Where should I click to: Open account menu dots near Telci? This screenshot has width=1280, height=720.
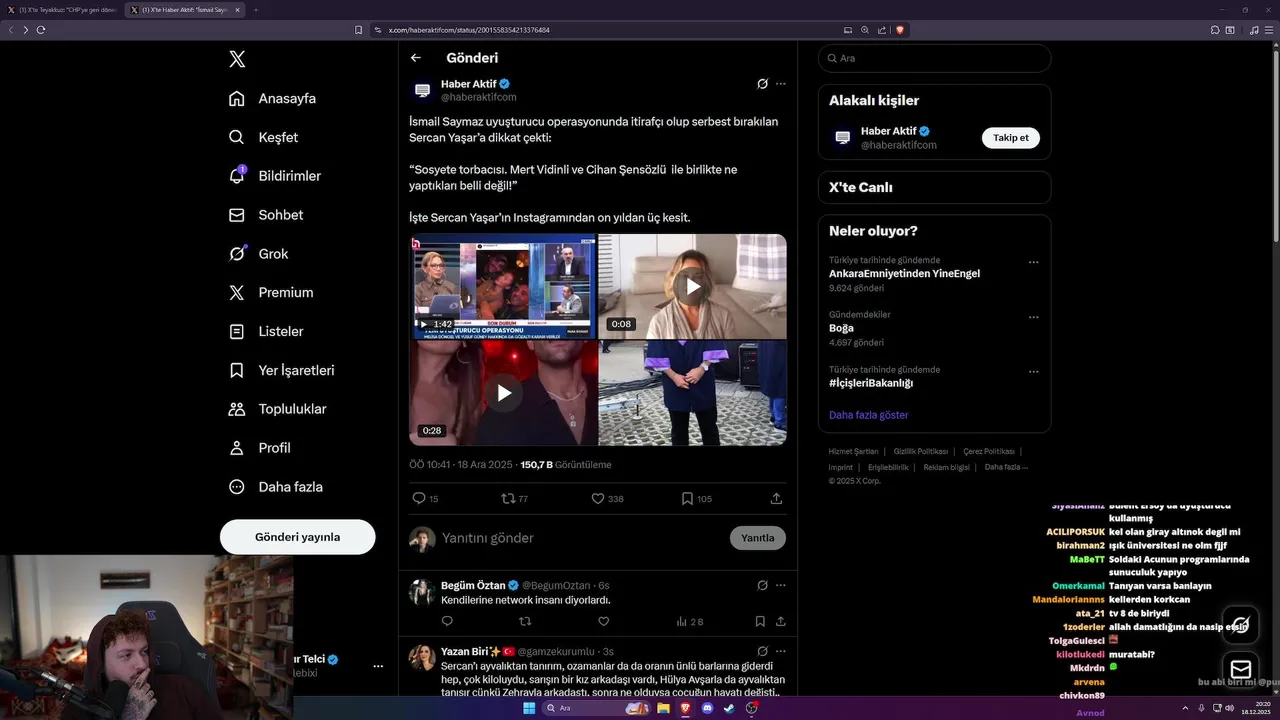(x=378, y=666)
